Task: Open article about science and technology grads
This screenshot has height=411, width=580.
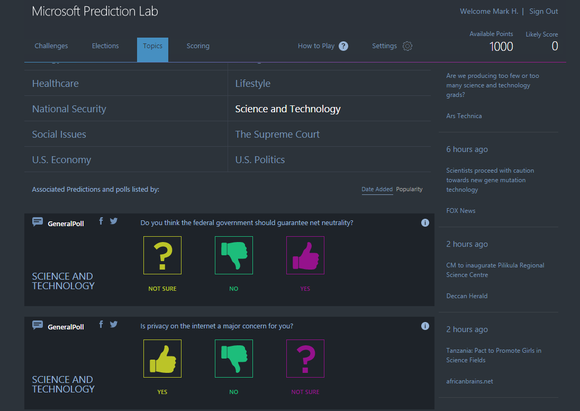Action: [x=492, y=85]
